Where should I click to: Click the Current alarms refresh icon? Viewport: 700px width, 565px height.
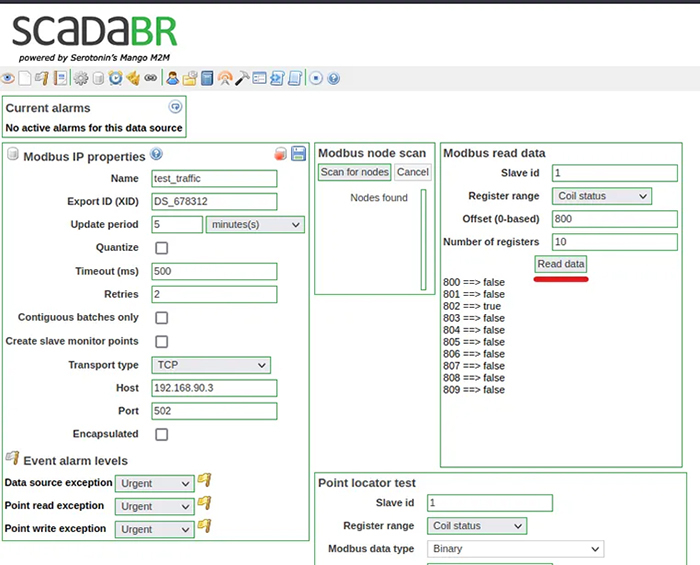point(175,106)
